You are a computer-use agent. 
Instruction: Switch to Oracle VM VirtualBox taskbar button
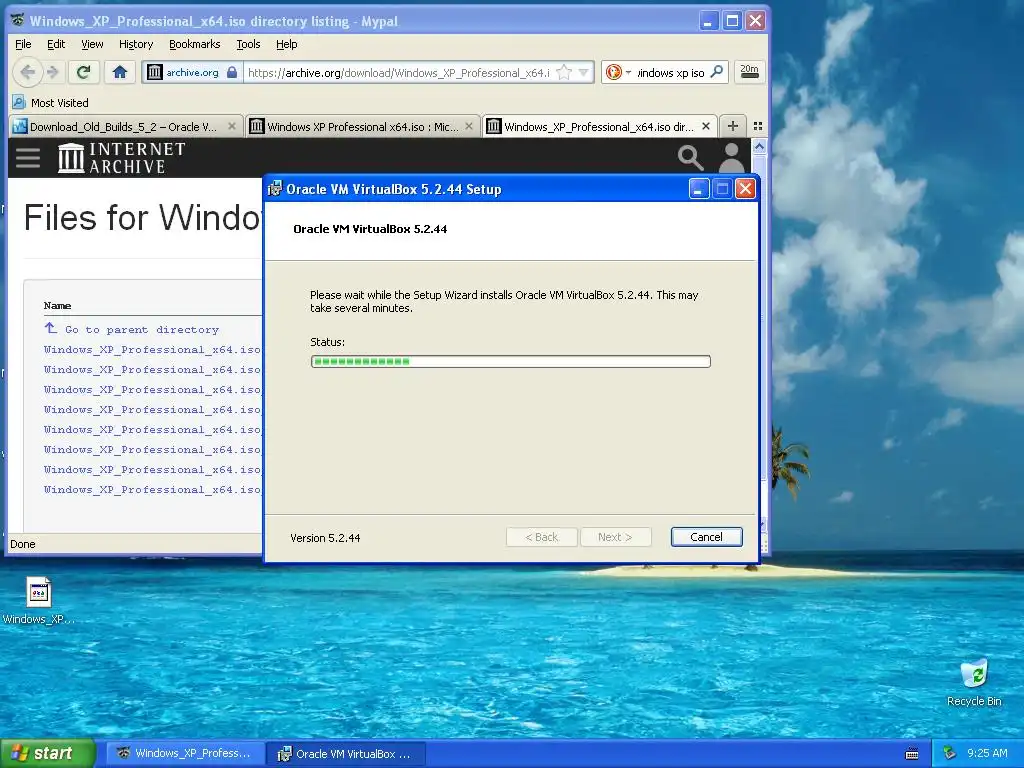(x=346, y=754)
